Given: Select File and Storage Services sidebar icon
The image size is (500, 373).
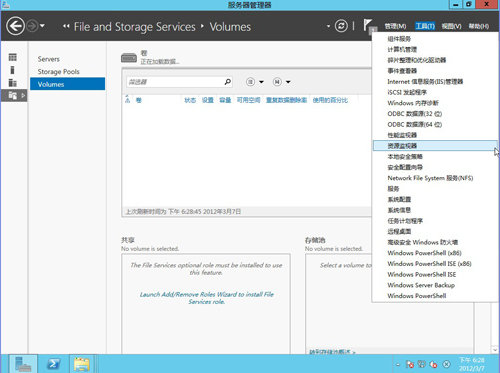Looking at the screenshot, I should [13, 95].
